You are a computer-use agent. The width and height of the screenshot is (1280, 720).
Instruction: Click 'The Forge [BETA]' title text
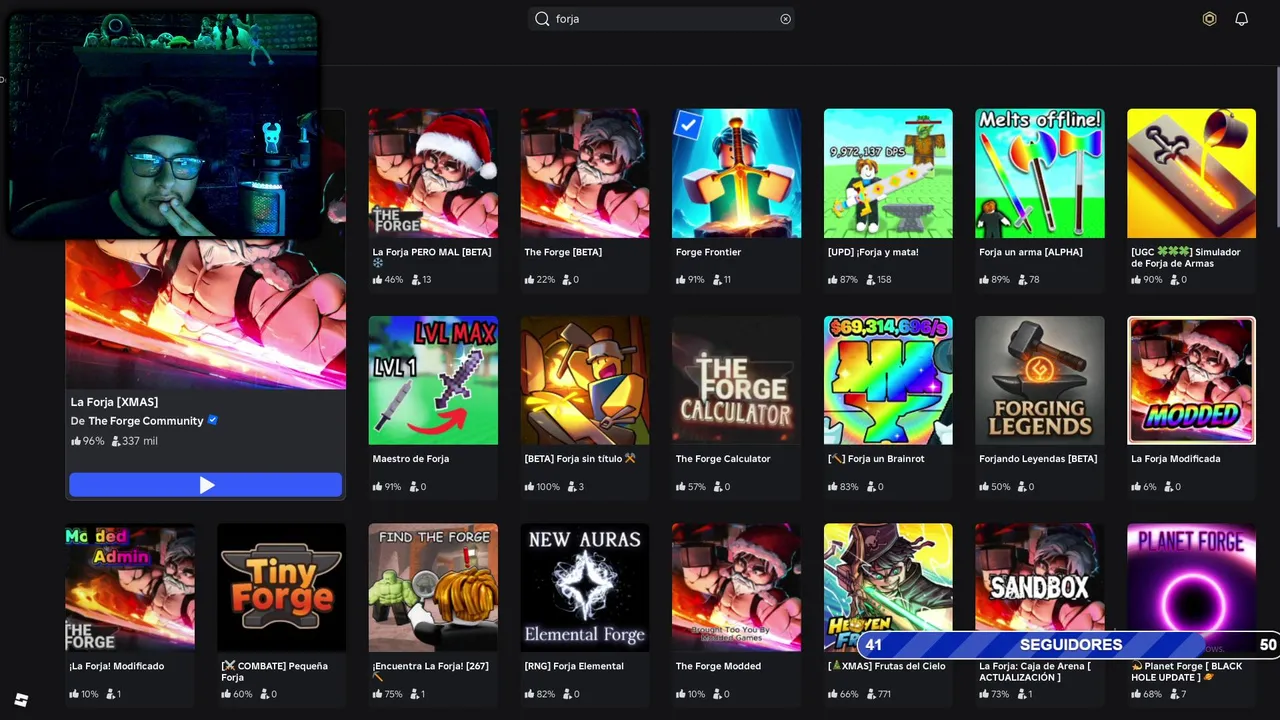coord(563,252)
